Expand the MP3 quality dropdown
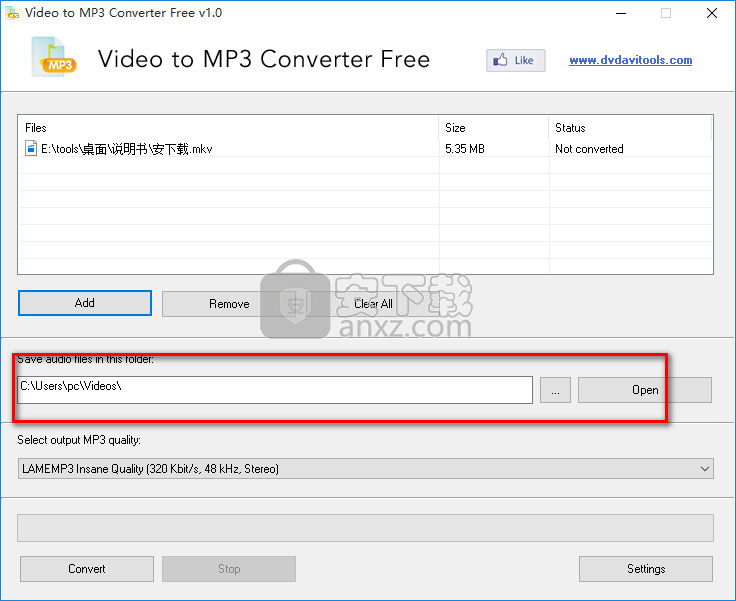 [705, 469]
